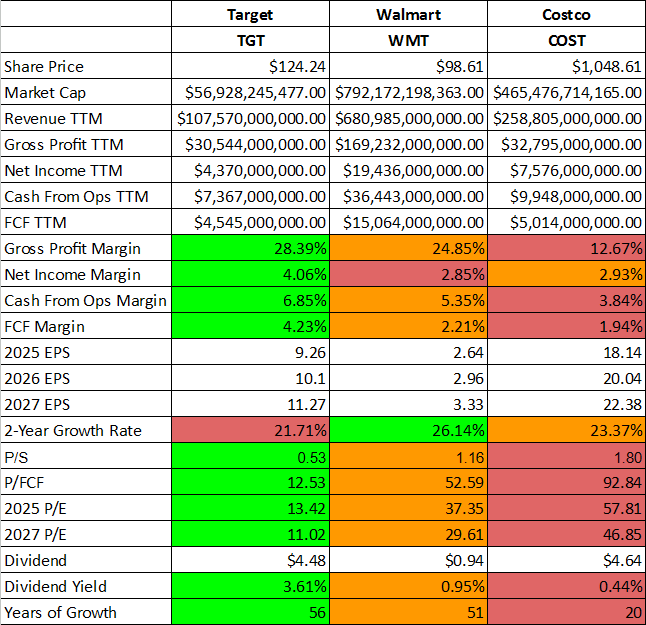Select the Target header cell
Image resolution: width=646 pixels, height=625 pixels.
250,14
